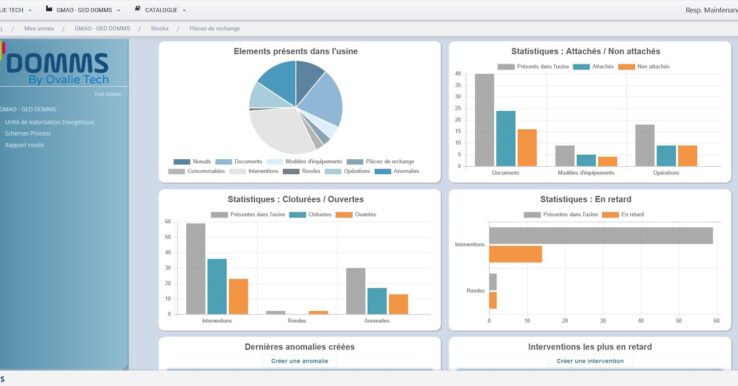The width and height of the screenshot is (738, 386).
Task: Toggle the Cloturées legend entry
Action: (310, 215)
